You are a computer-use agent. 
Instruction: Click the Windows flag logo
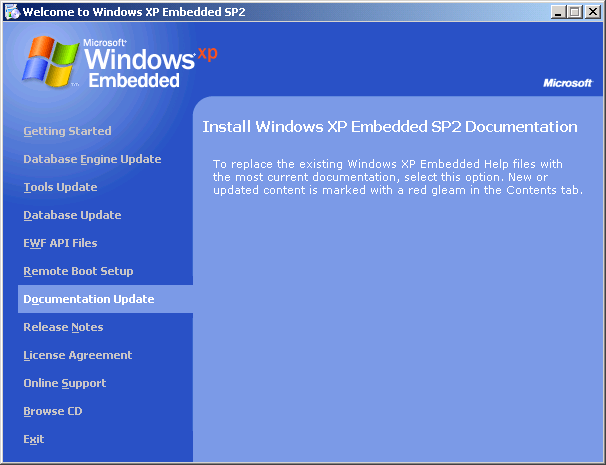(50, 61)
